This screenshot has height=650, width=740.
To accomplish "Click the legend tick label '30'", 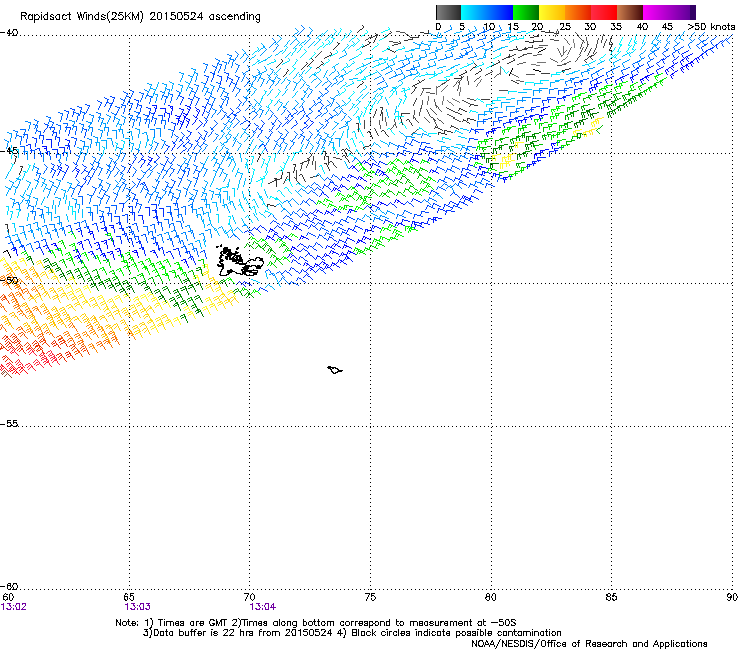I will (590, 27).
